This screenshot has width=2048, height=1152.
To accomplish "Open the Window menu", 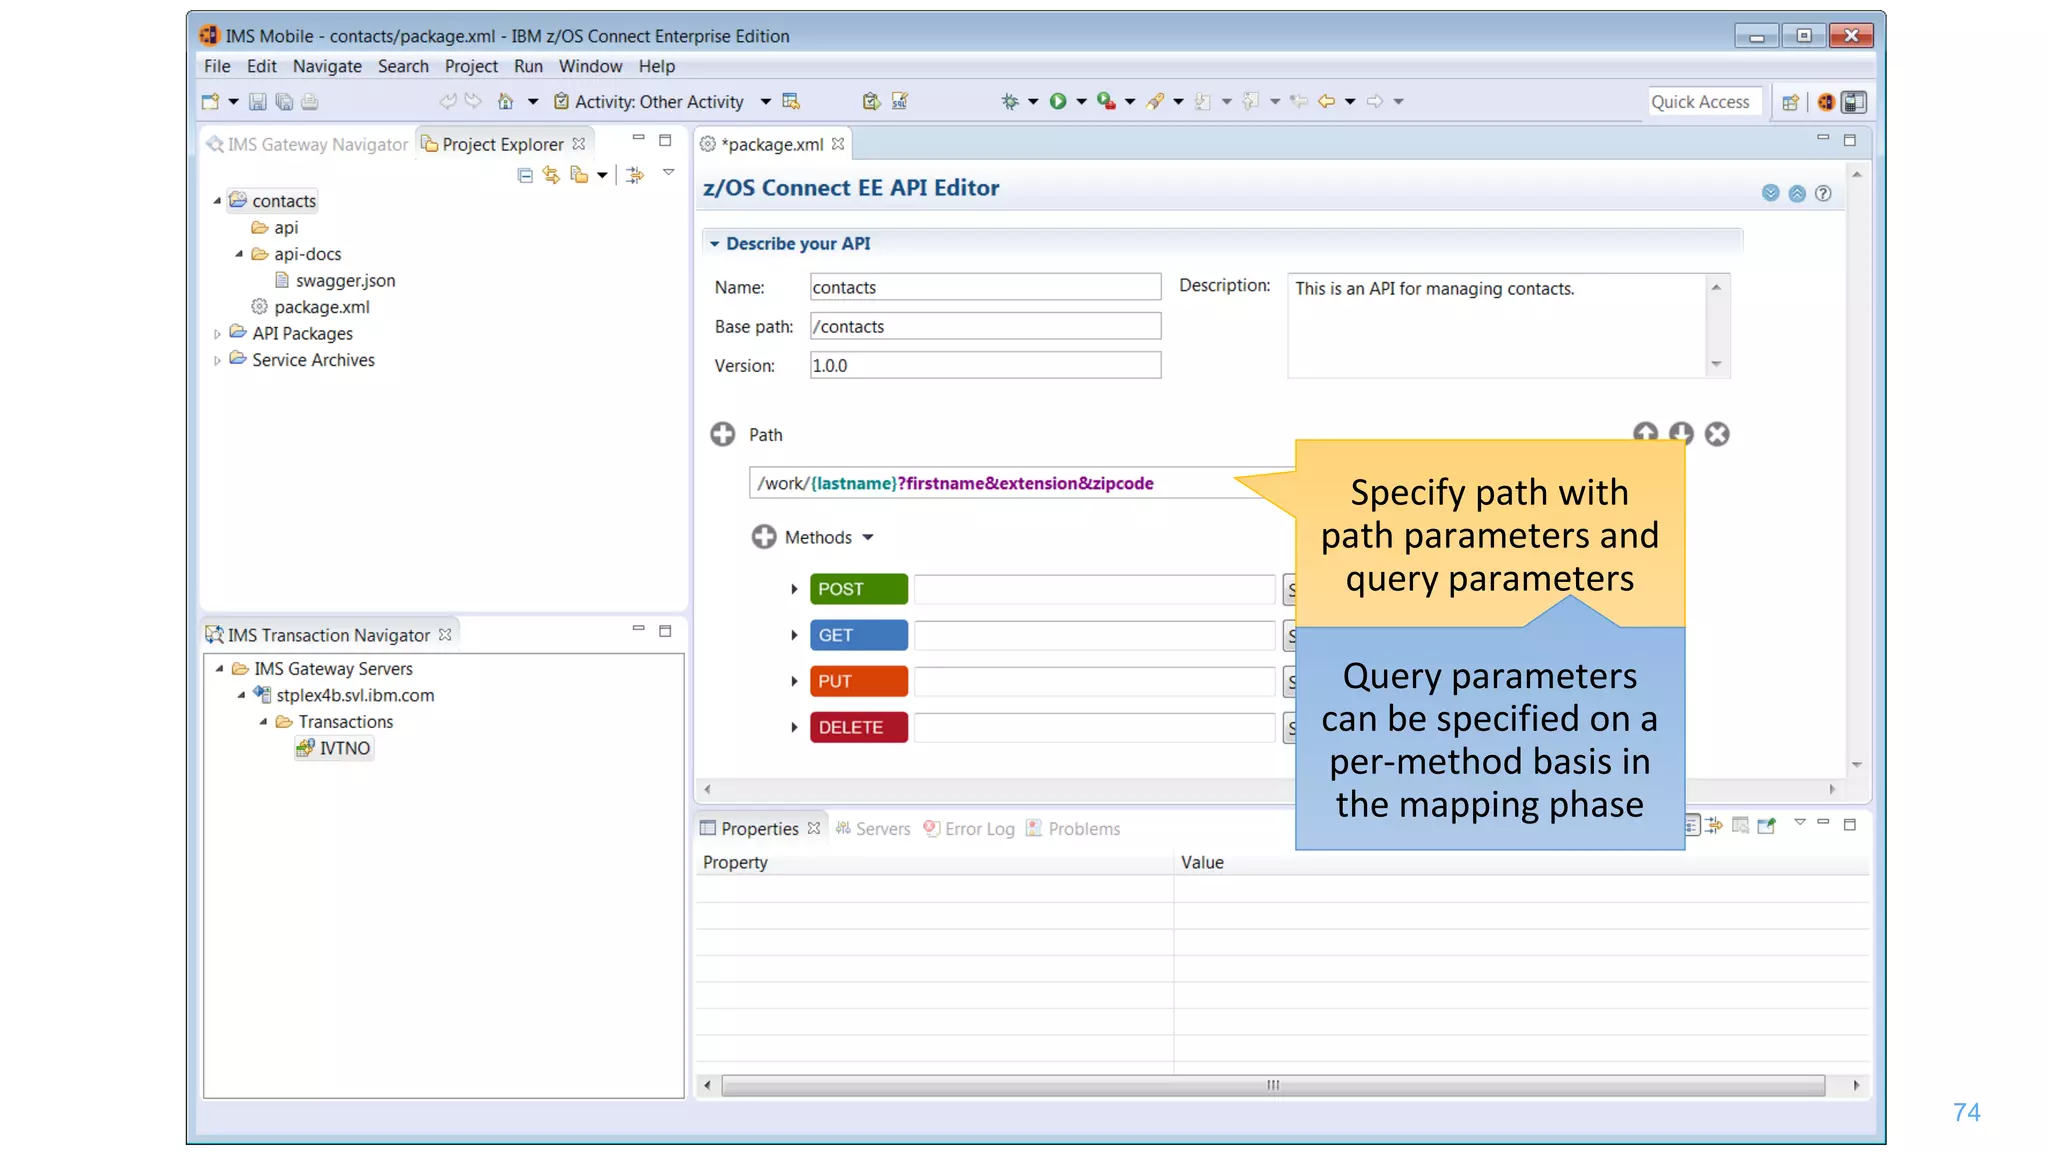I will (x=590, y=66).
